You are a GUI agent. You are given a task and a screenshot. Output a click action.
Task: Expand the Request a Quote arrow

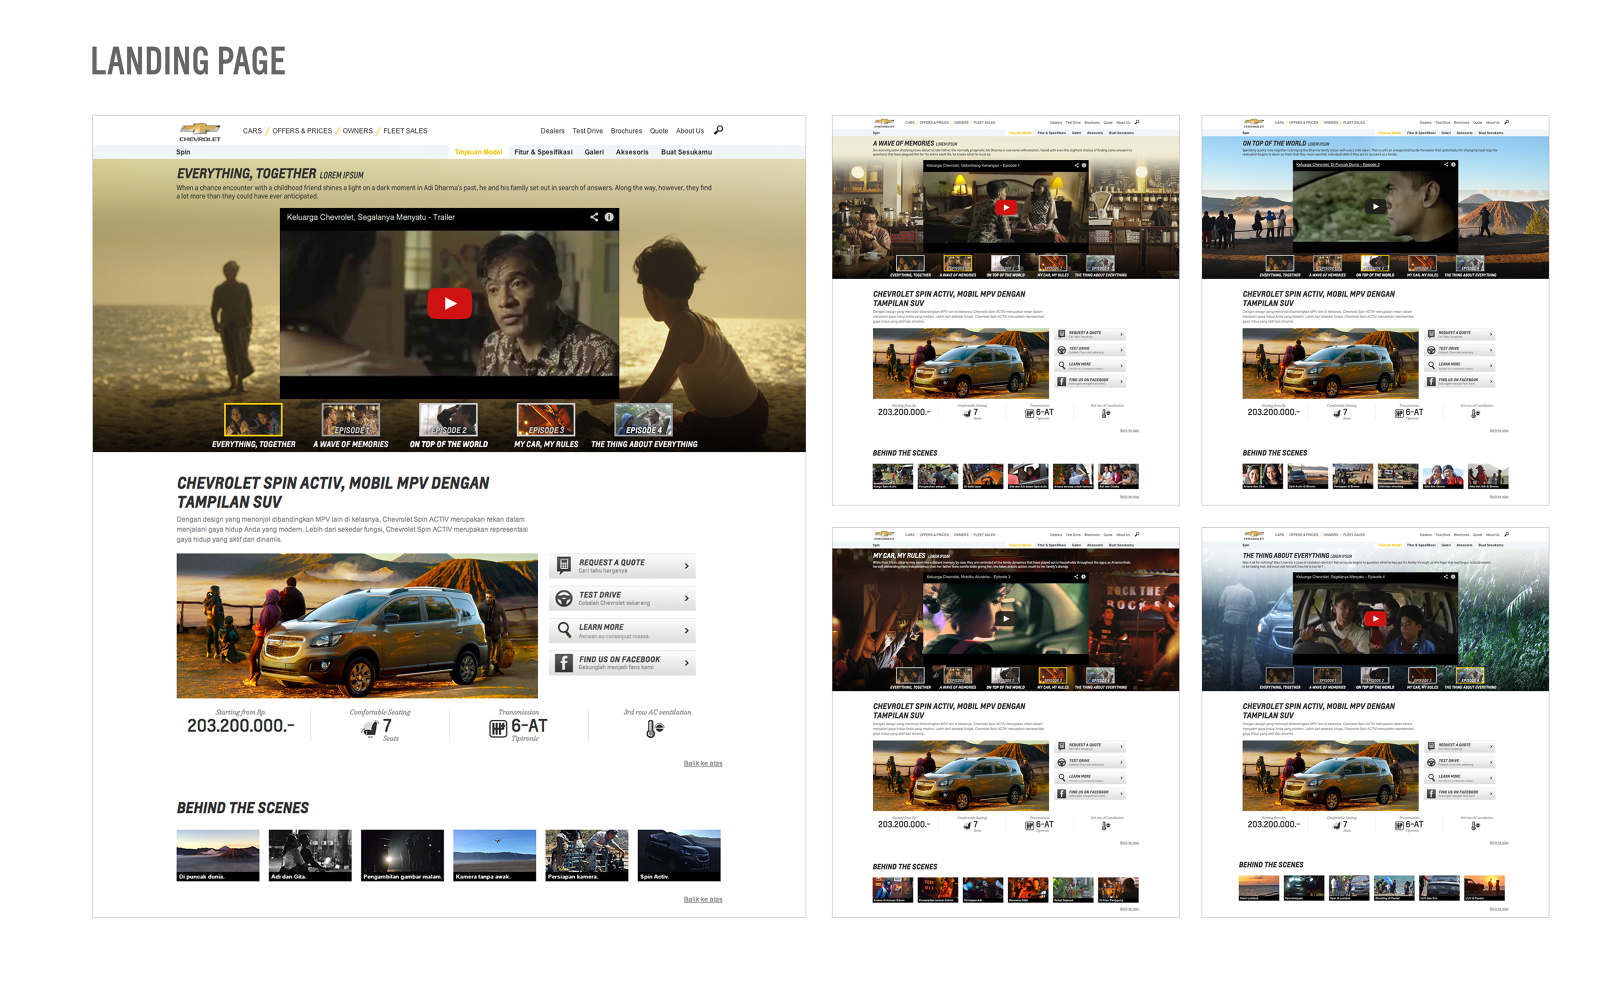[x=686, y=567]
